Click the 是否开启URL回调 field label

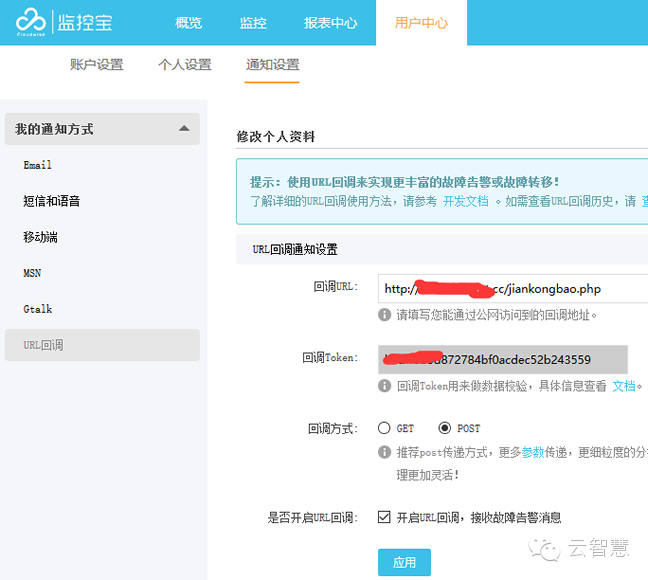click(312, 517)
